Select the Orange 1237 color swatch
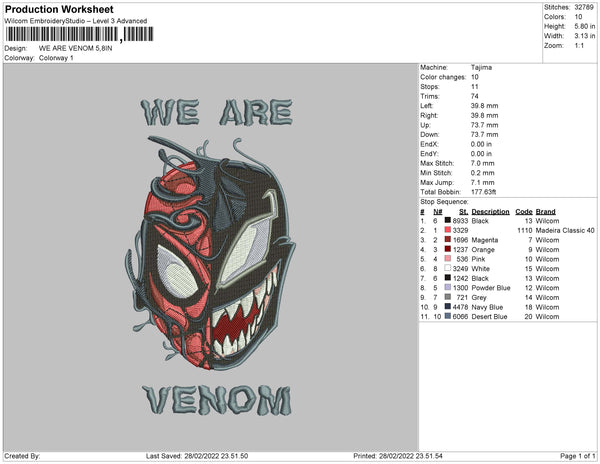600x464 pixels. click(447, 249)
